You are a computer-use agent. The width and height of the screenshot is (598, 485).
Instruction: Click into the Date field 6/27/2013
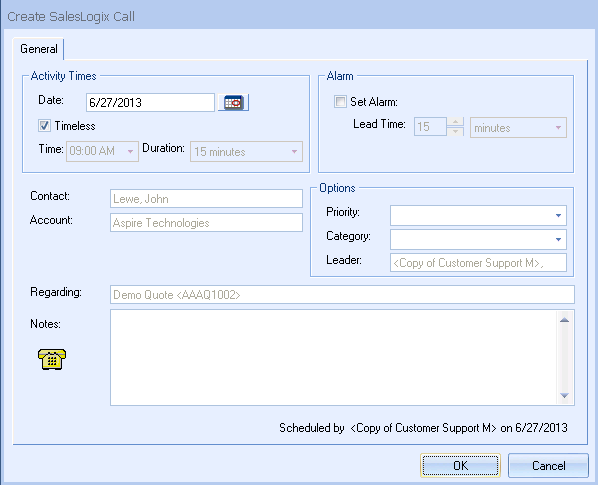pyautogui.click(x=150, y=103)
